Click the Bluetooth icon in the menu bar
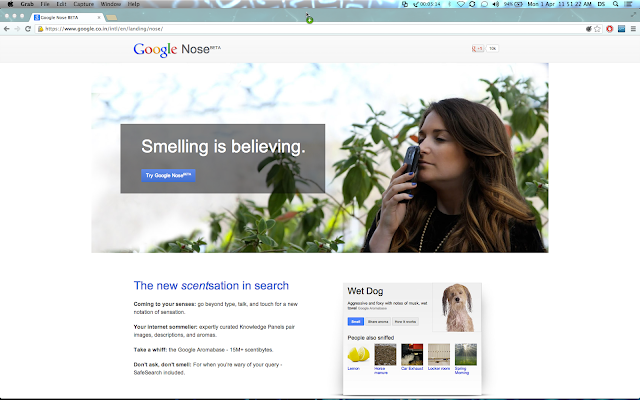Image resolution: width=640 pixels, height=400 pixels. [x=449, y=4]
